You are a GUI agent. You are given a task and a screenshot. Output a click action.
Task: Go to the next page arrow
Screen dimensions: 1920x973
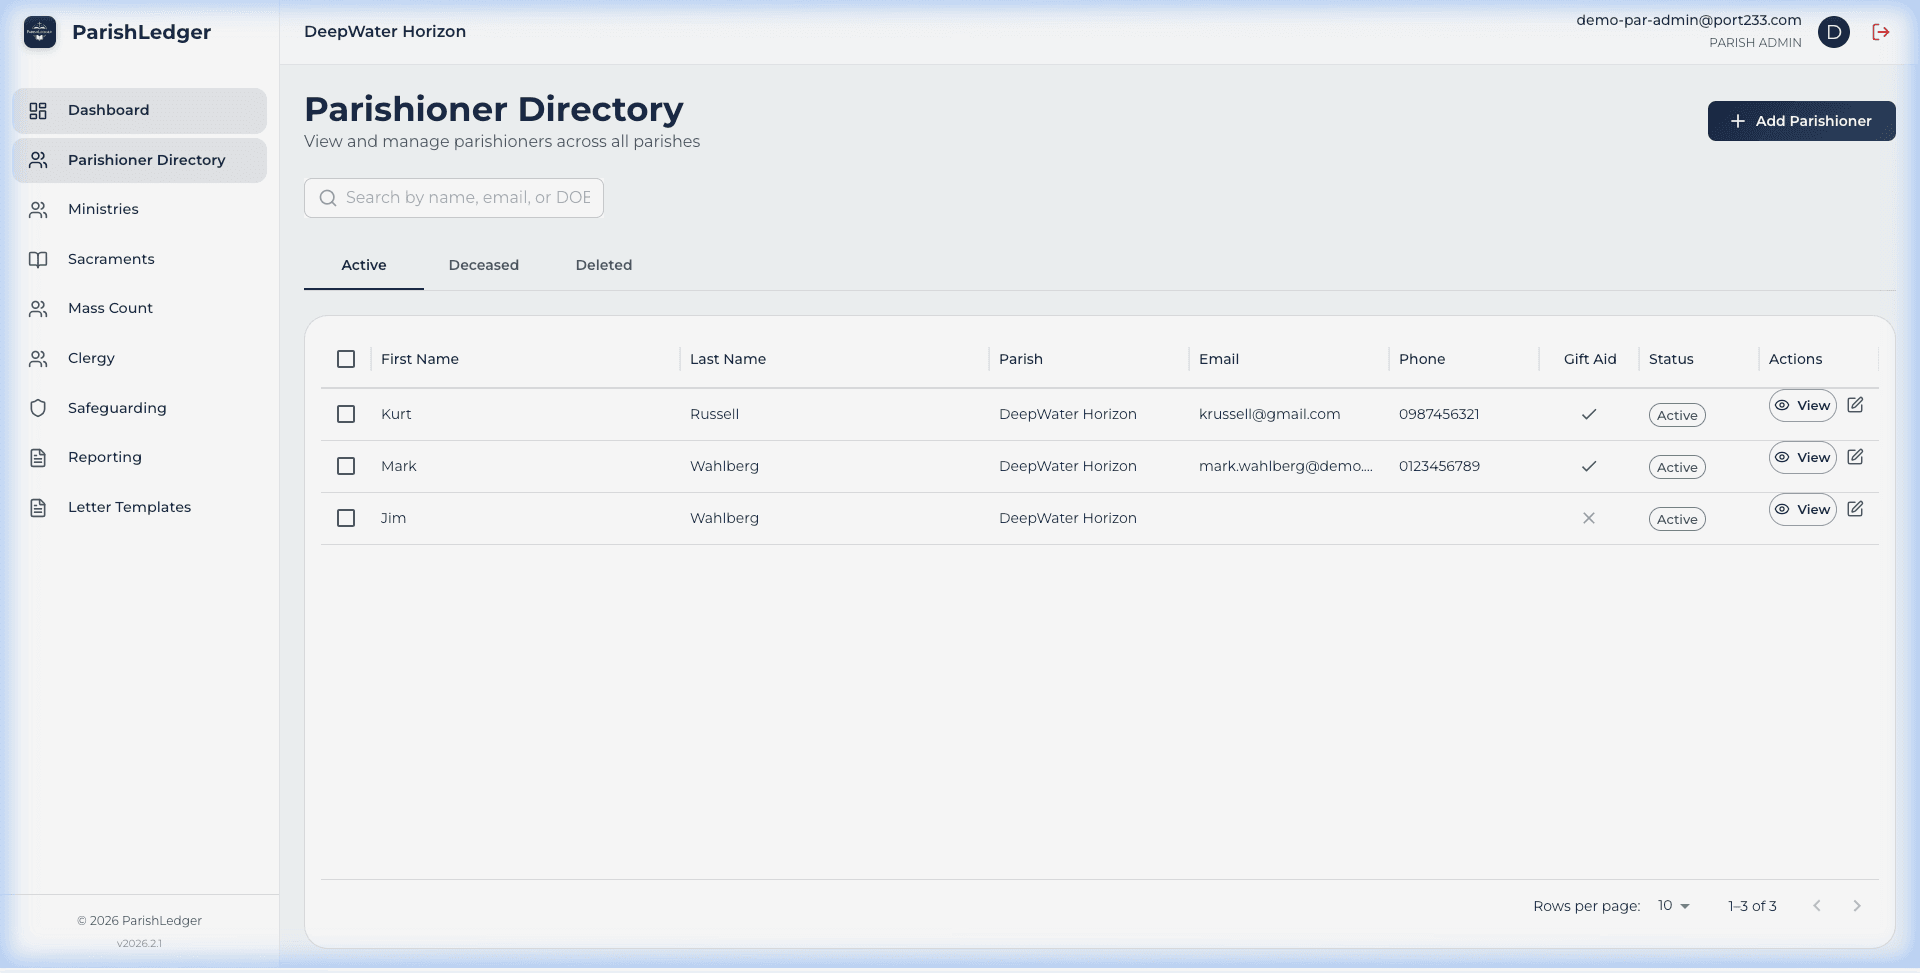coord(1857,906)
